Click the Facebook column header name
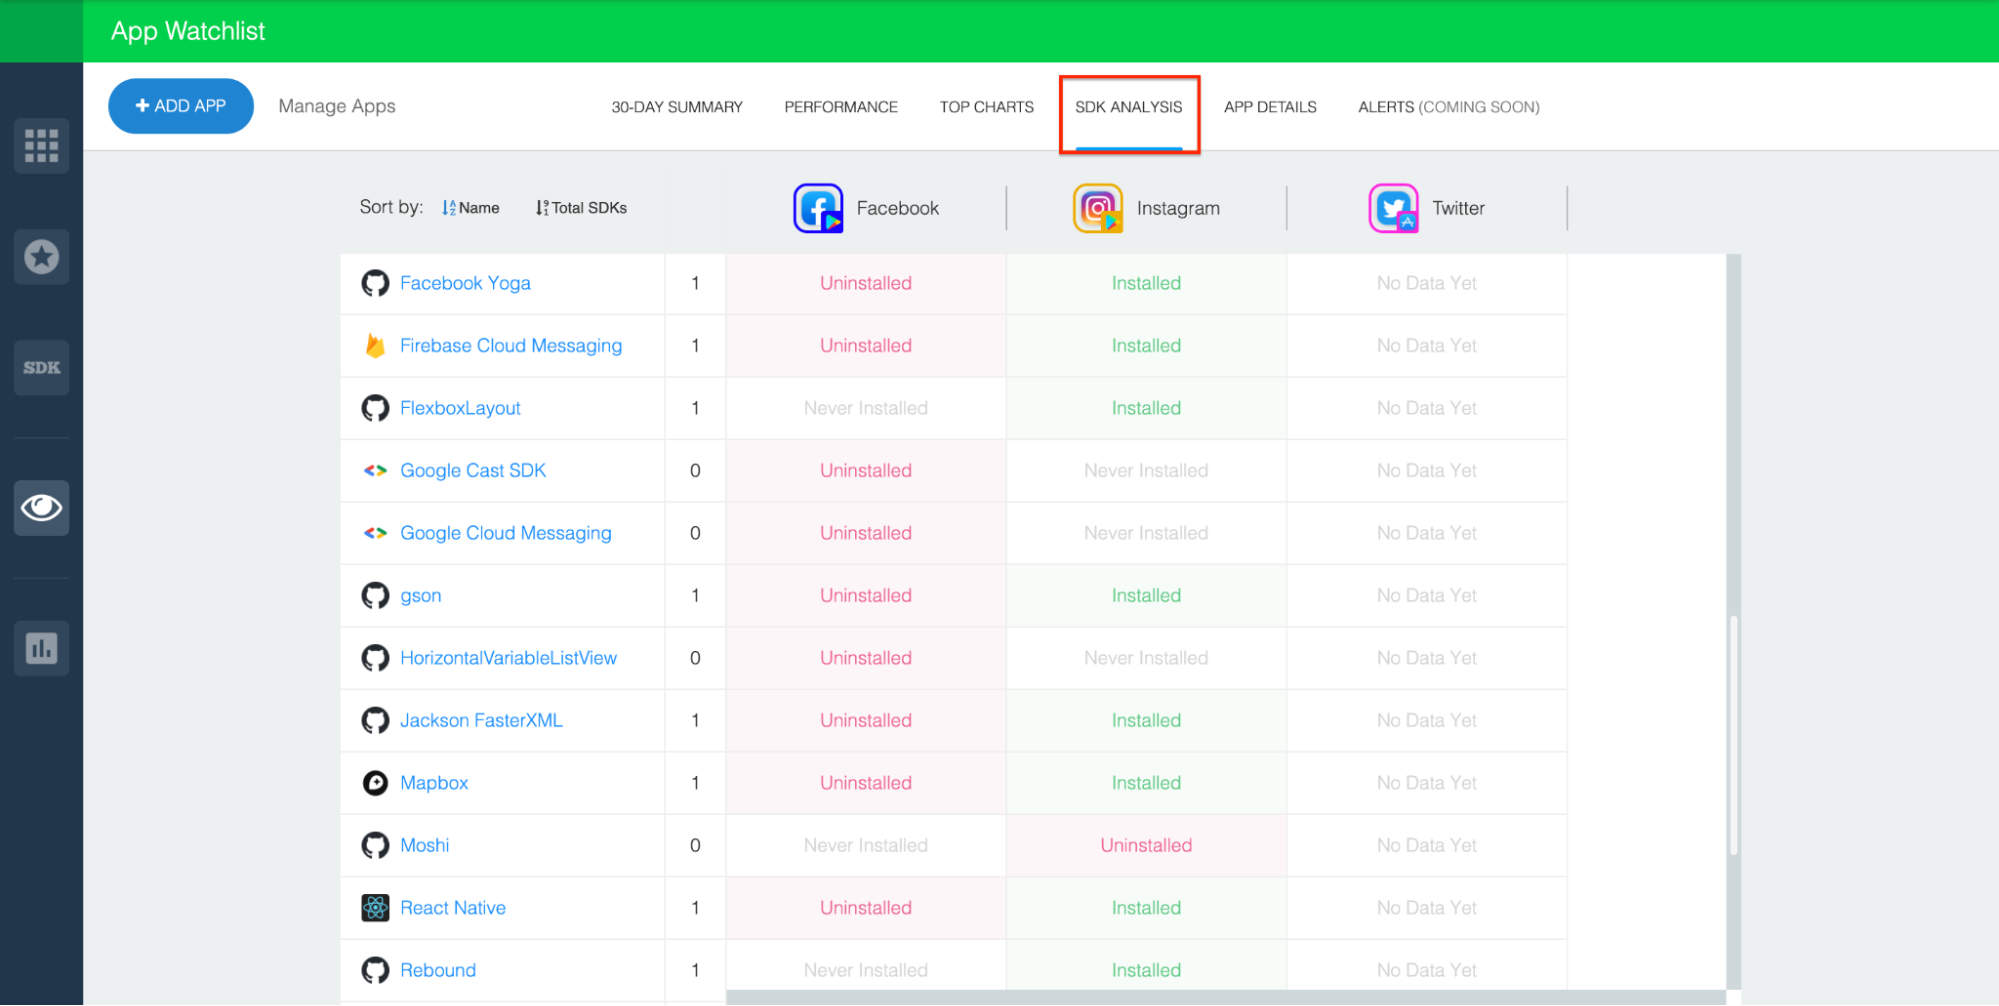The width and height of the screenshot is (1999, 1006). click(x=898, y=208)
